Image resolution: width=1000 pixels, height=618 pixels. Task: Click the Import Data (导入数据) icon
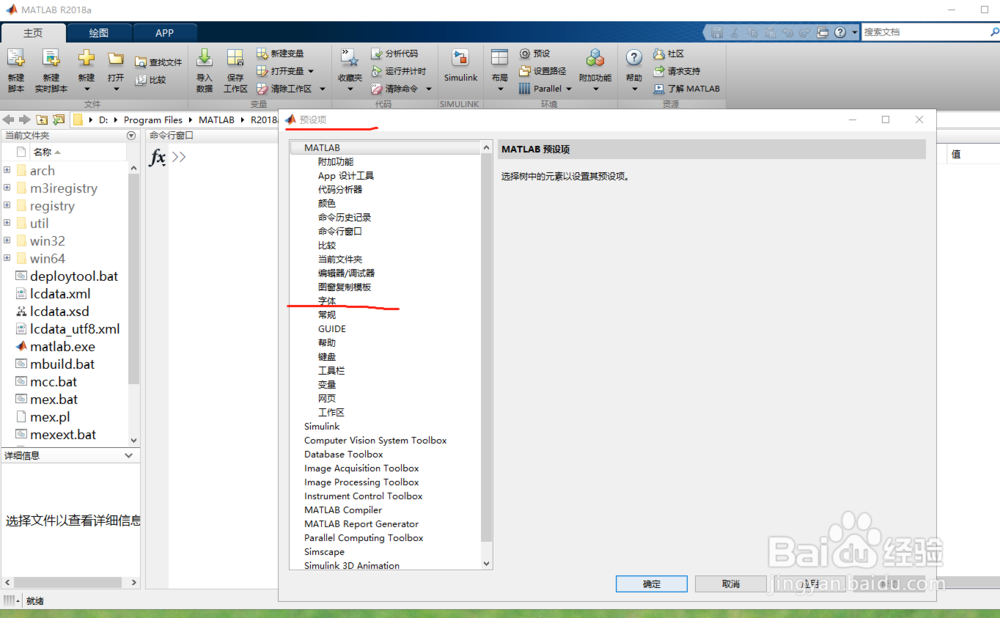[x=204, y=59]
